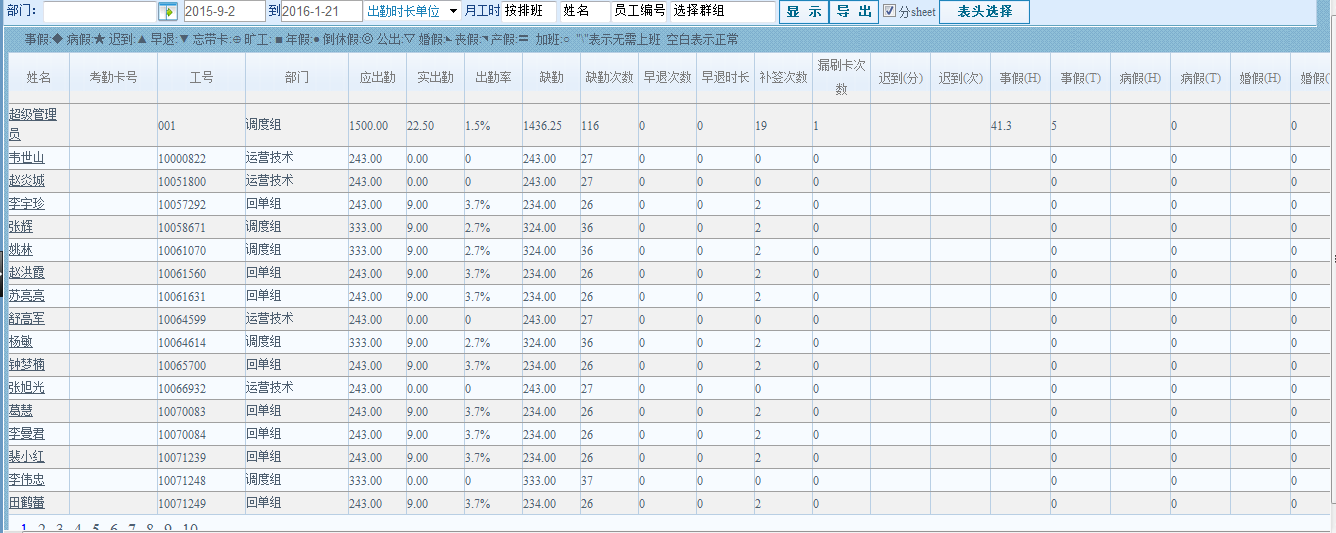The width and height of the screenshot is (1336, 533).
Task: Open employee link 舒高军
Action: (26, 319)
